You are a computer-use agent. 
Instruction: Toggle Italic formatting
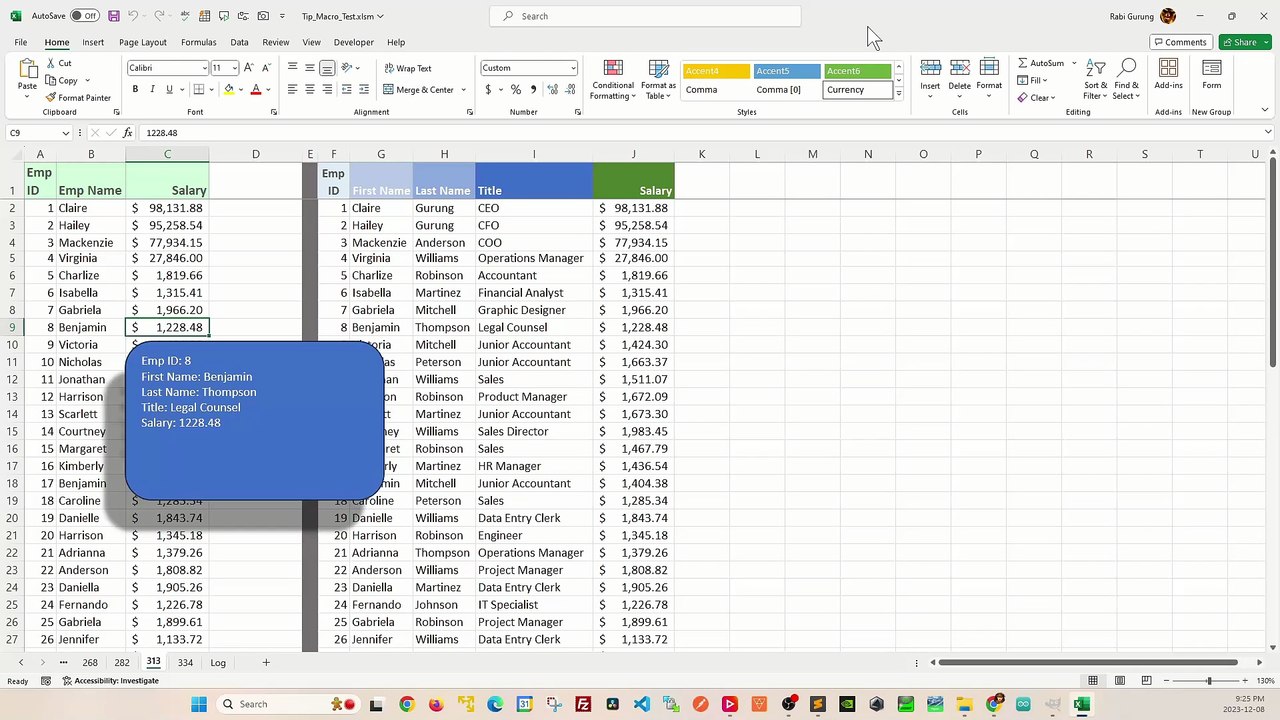click(x=152, y=89)
